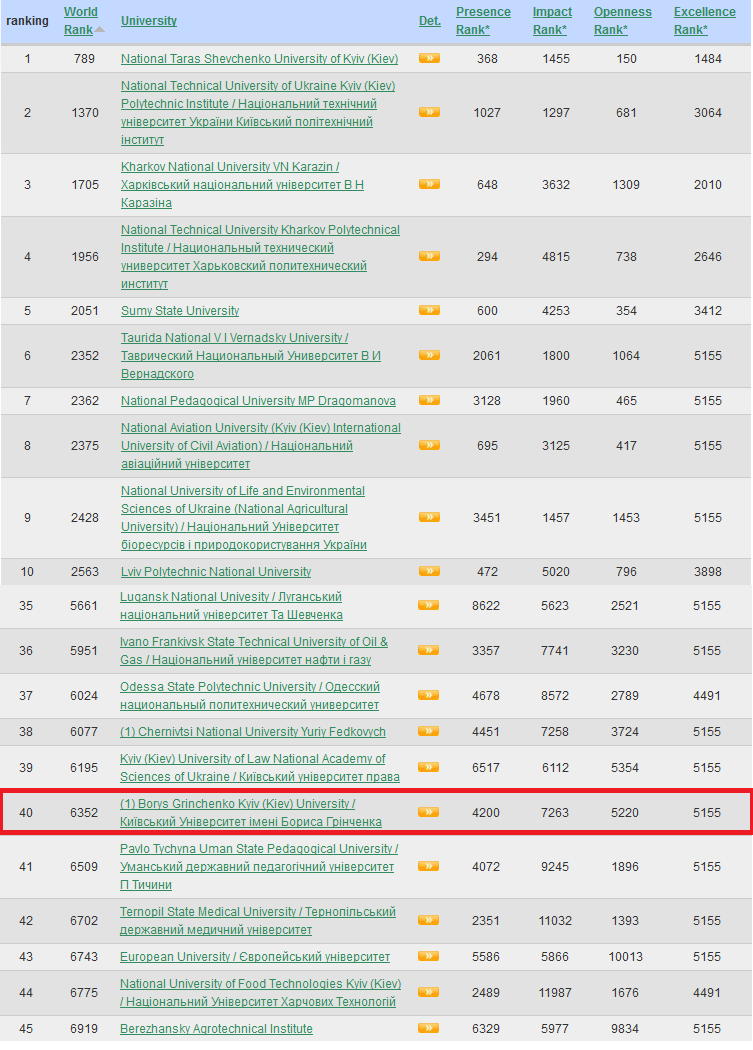
Task: Open Pavlo Tychyna Uman State Pedagogical University link
Action: coord(259,867)
